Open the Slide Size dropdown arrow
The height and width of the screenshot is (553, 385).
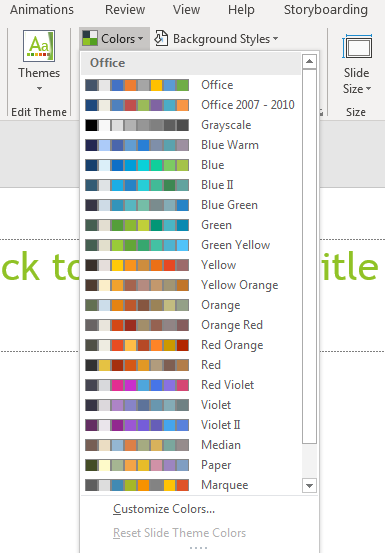(368, 89)
